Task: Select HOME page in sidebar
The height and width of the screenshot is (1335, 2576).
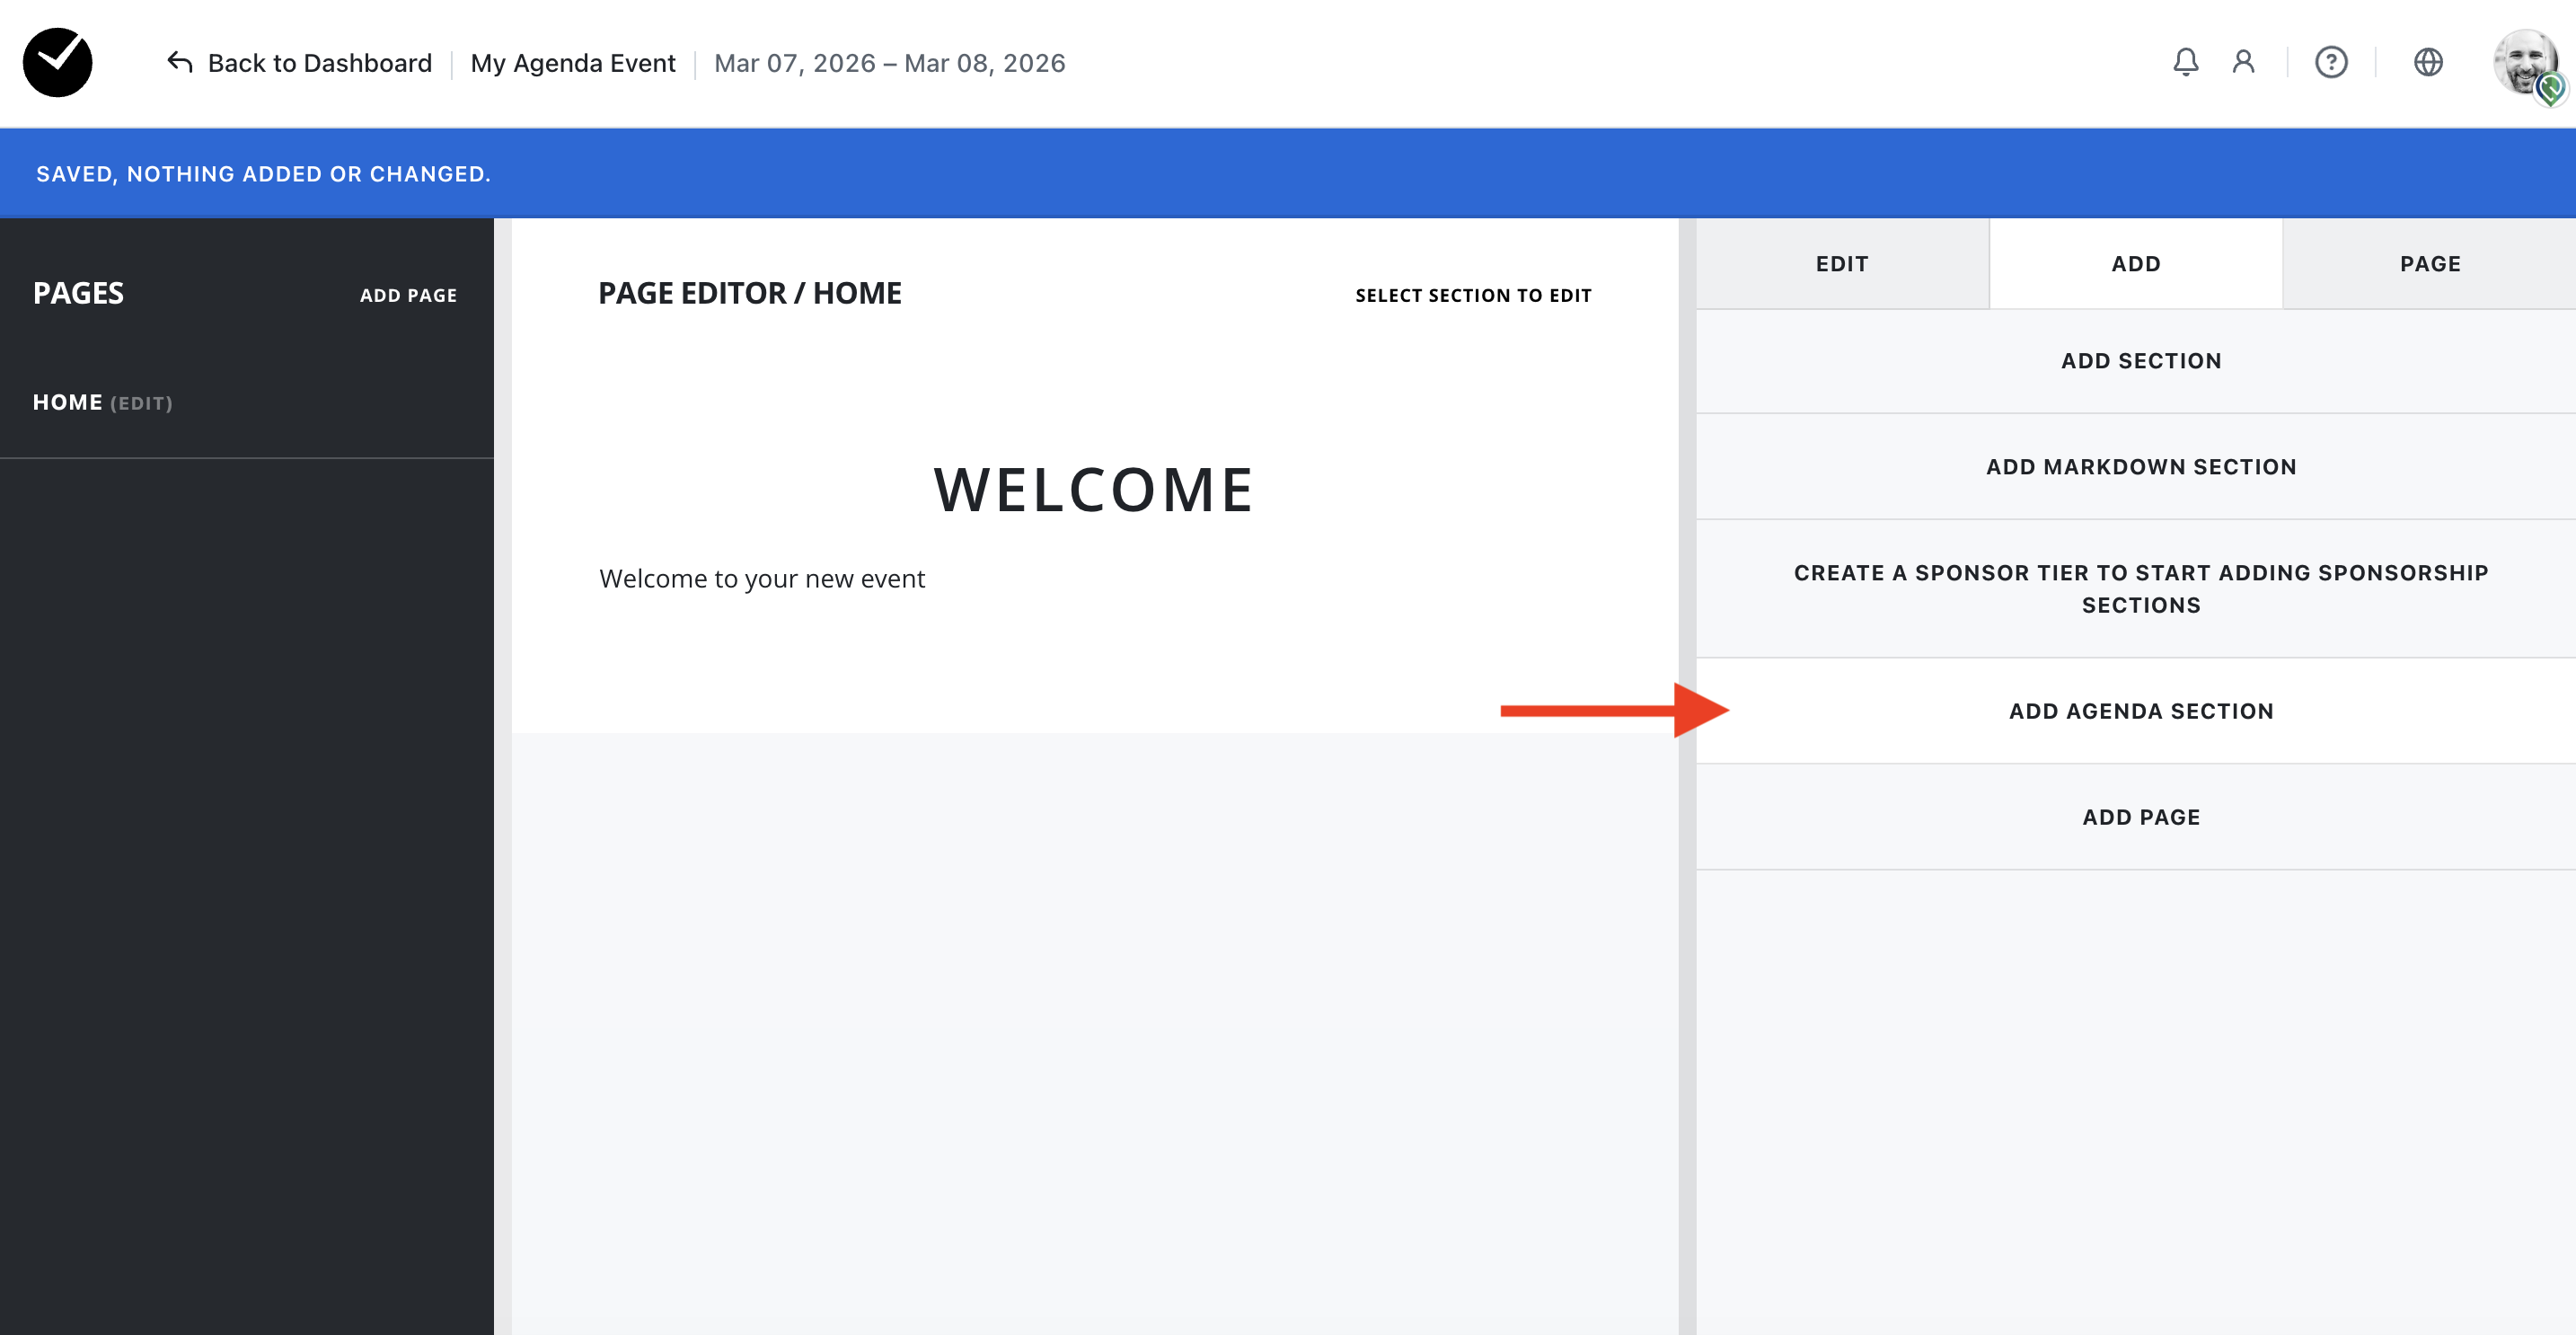Action: (x=68, y=402)
